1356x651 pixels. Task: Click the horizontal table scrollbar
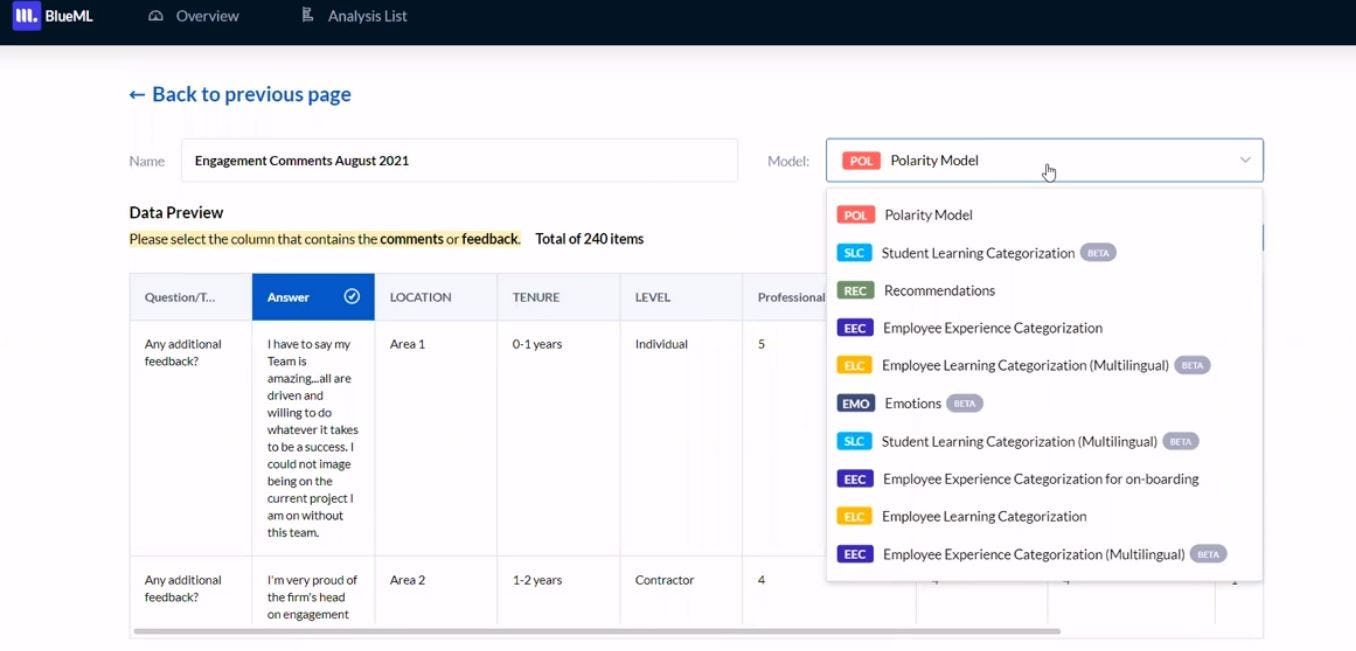596,631
